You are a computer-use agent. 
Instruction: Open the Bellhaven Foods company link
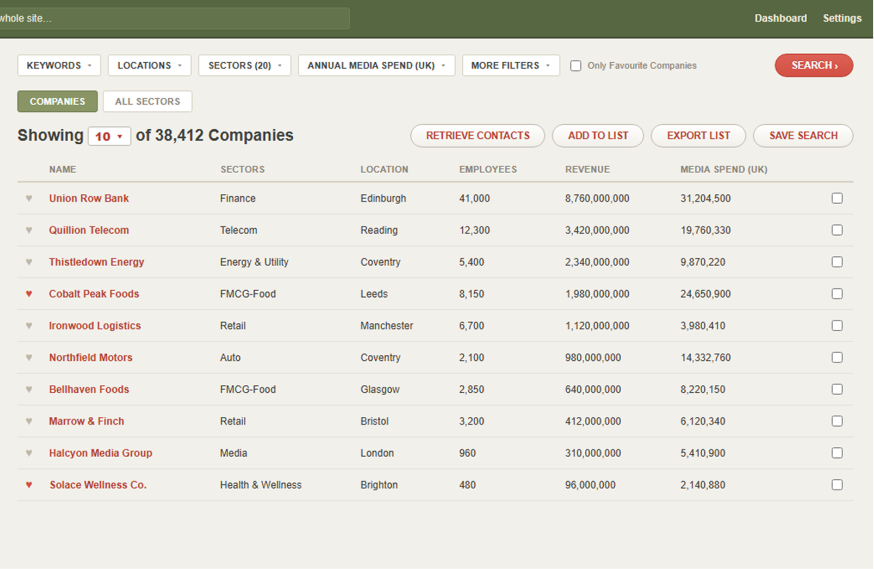(89, 389)
